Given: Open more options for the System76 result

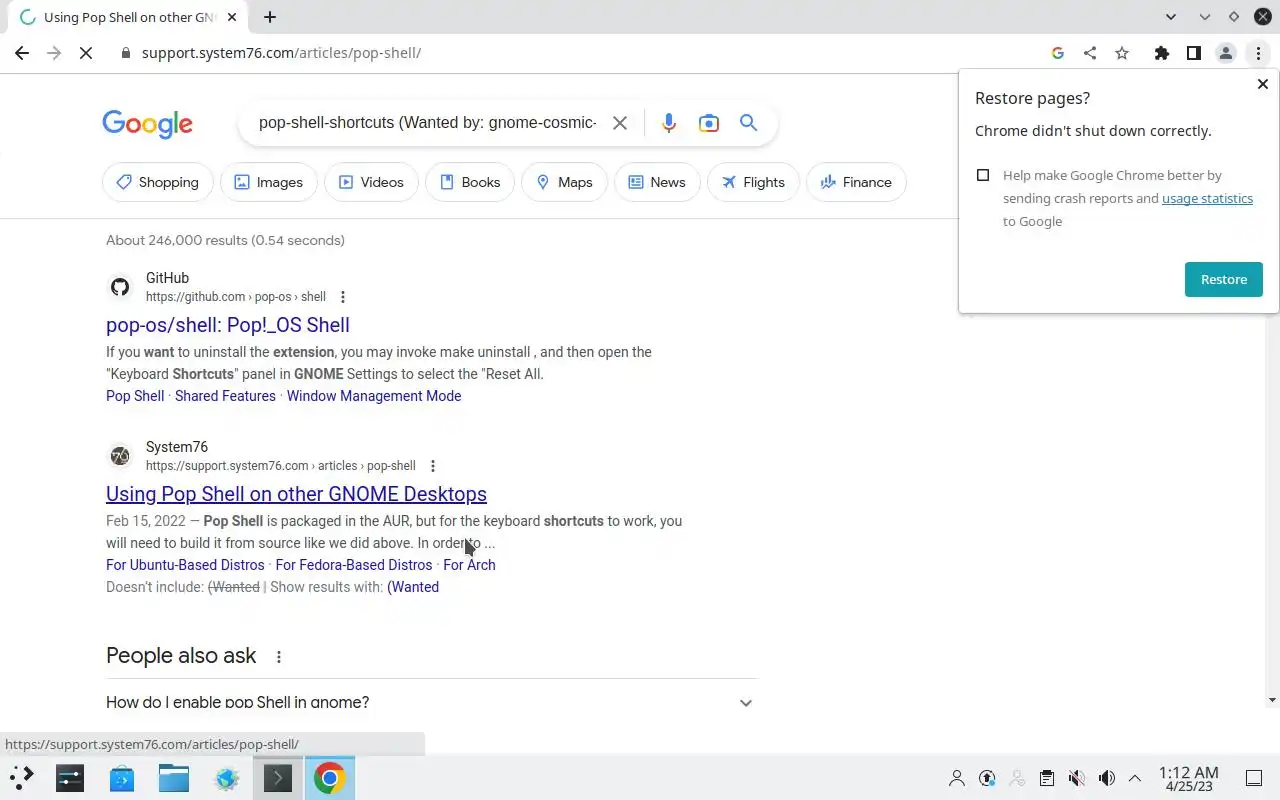Looking at the screenshot, I should (433, 466).
